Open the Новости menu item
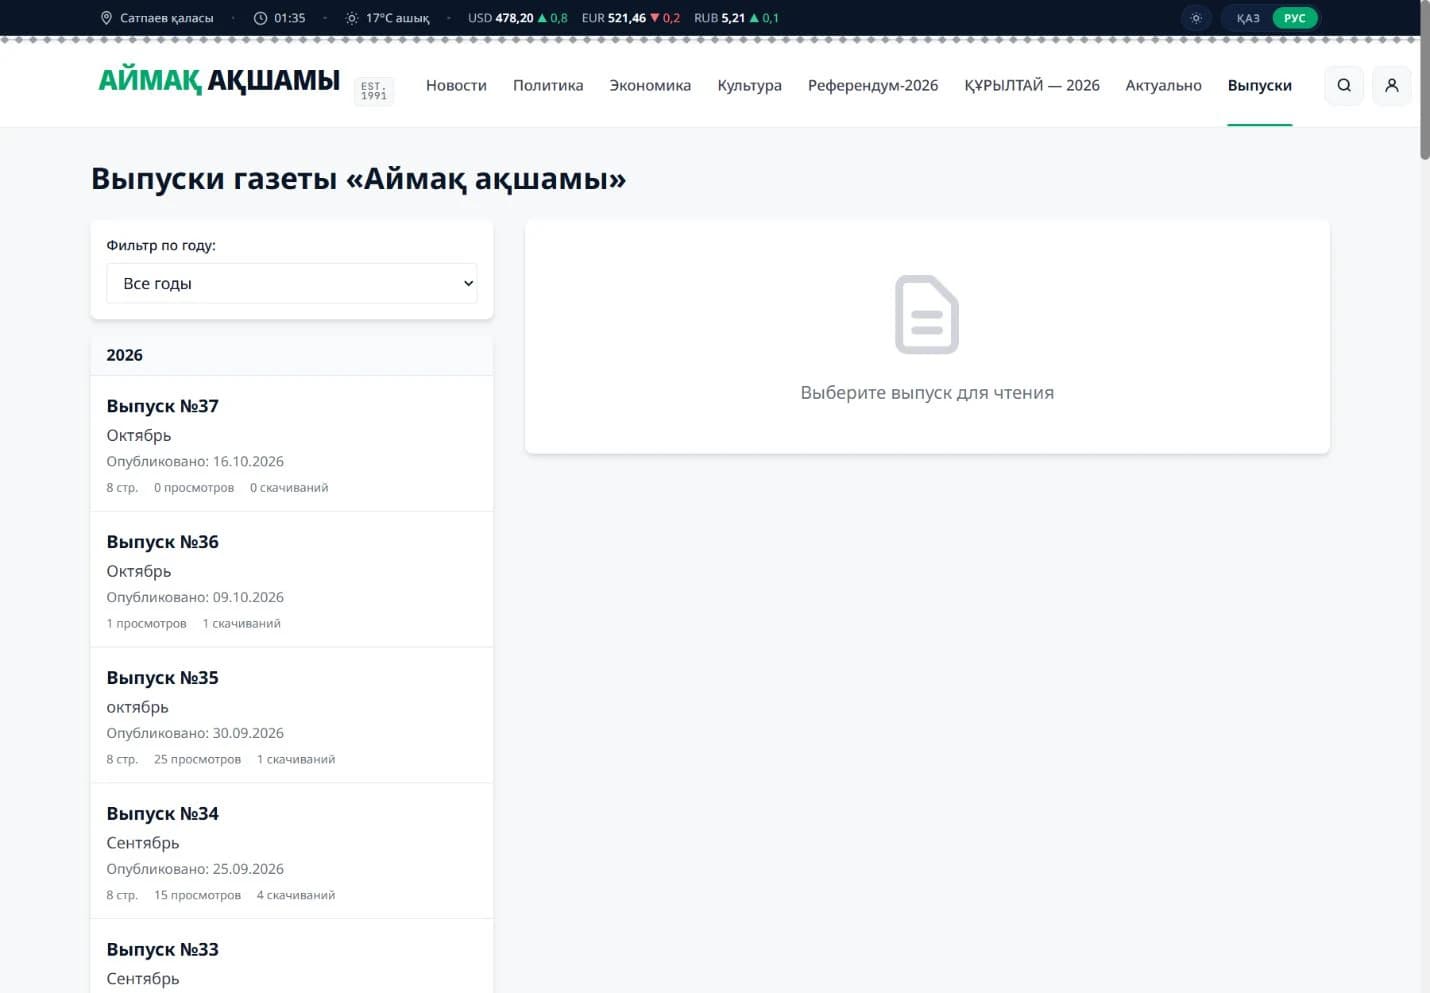This screenshot has width=1430, height=993. (x=456, y=85)
